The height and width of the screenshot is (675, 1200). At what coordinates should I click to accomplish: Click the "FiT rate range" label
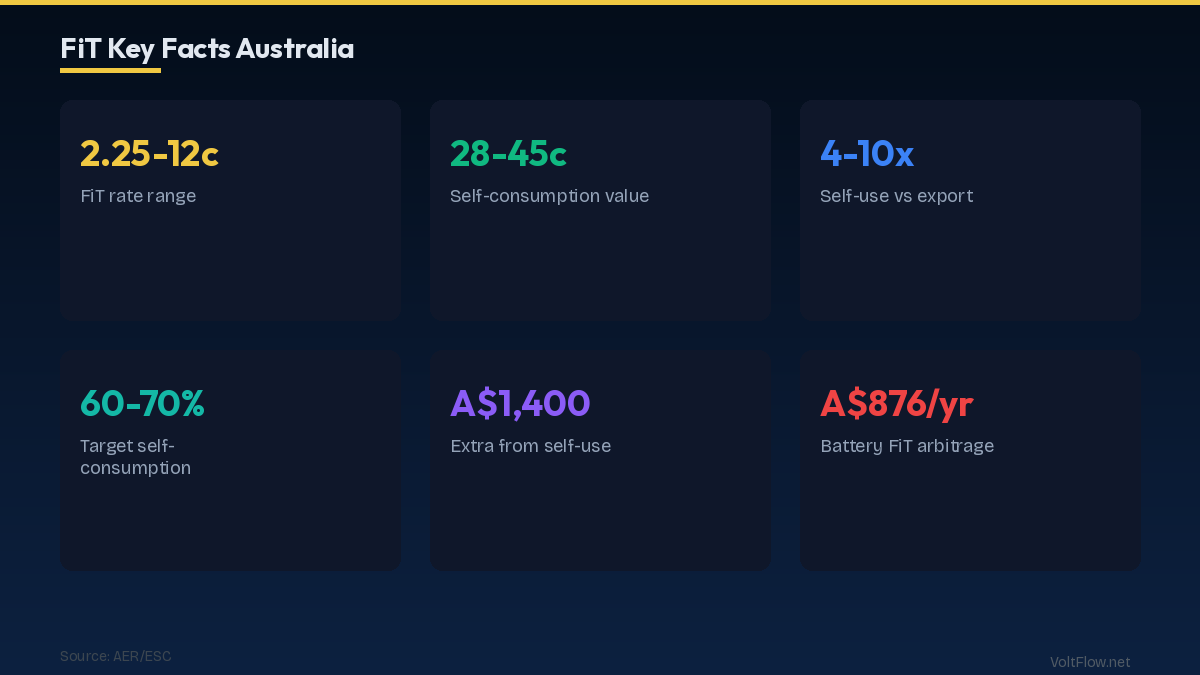pos(138,196)
